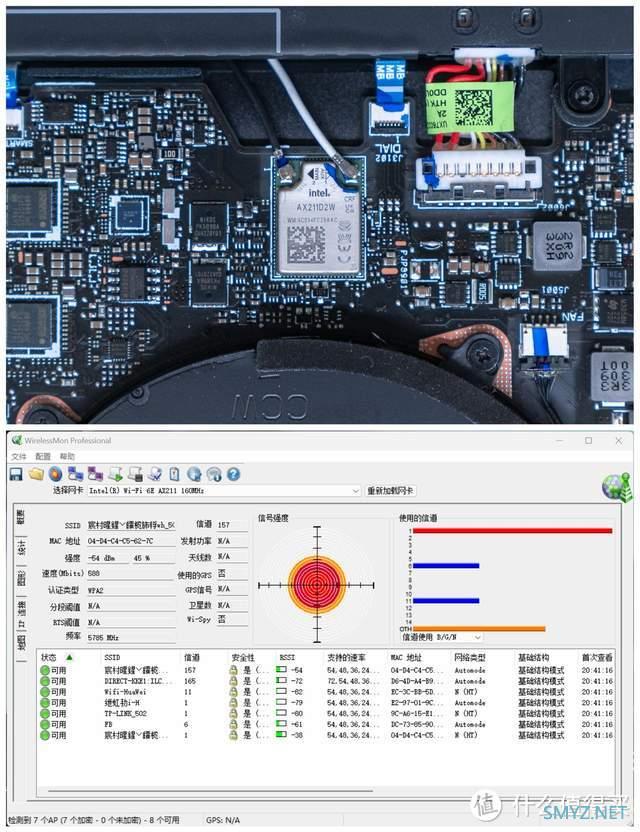
Task: Click the purple networked computers toolbar icon
Action: pyautogui.click(x=95, y=474)
